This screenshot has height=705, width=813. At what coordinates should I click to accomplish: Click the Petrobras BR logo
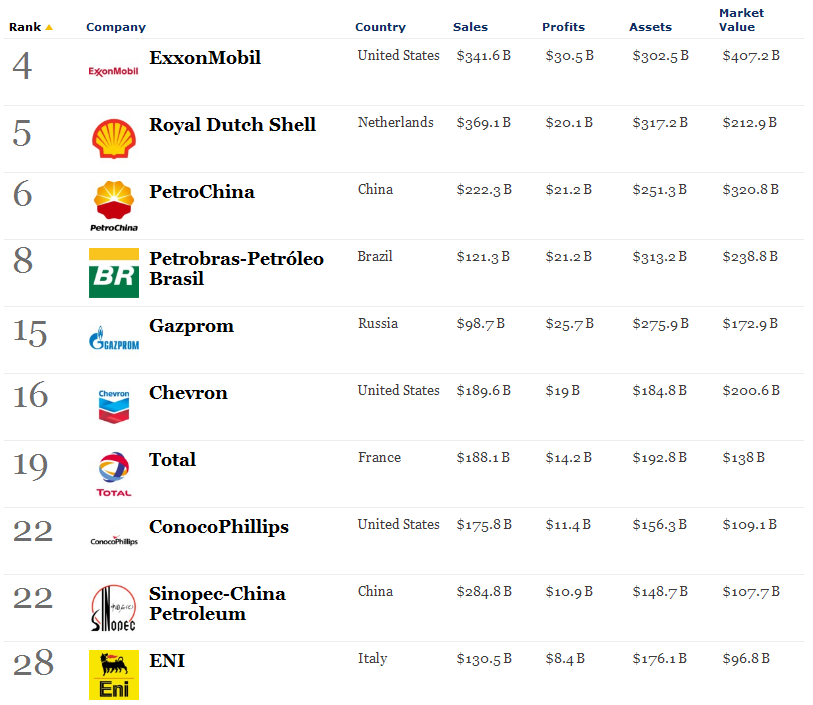pyautogui.click(x=114, y=273)
